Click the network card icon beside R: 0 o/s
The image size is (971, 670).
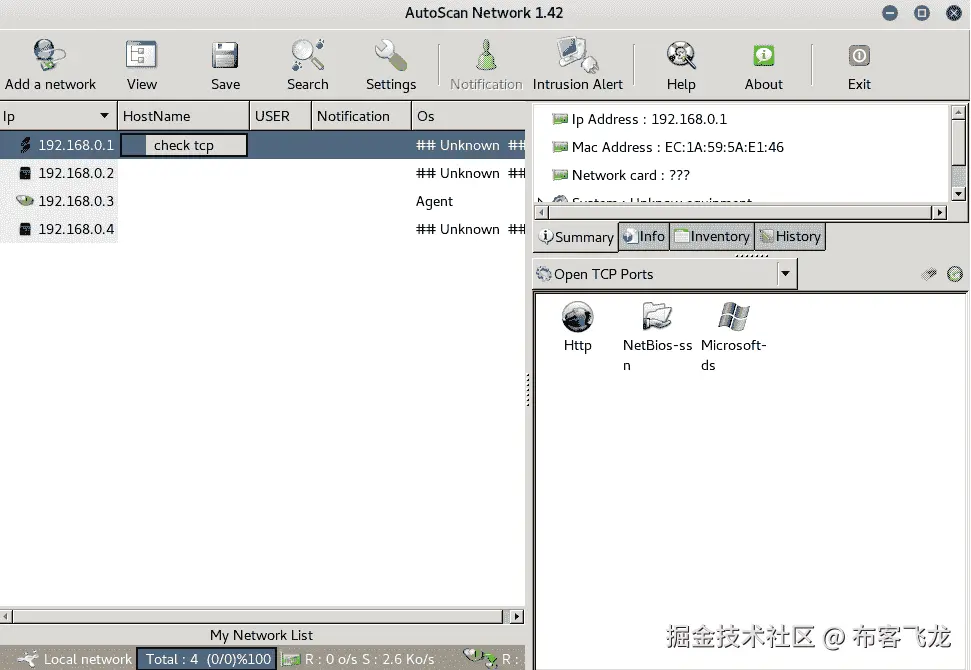click(x=290, y=659)
